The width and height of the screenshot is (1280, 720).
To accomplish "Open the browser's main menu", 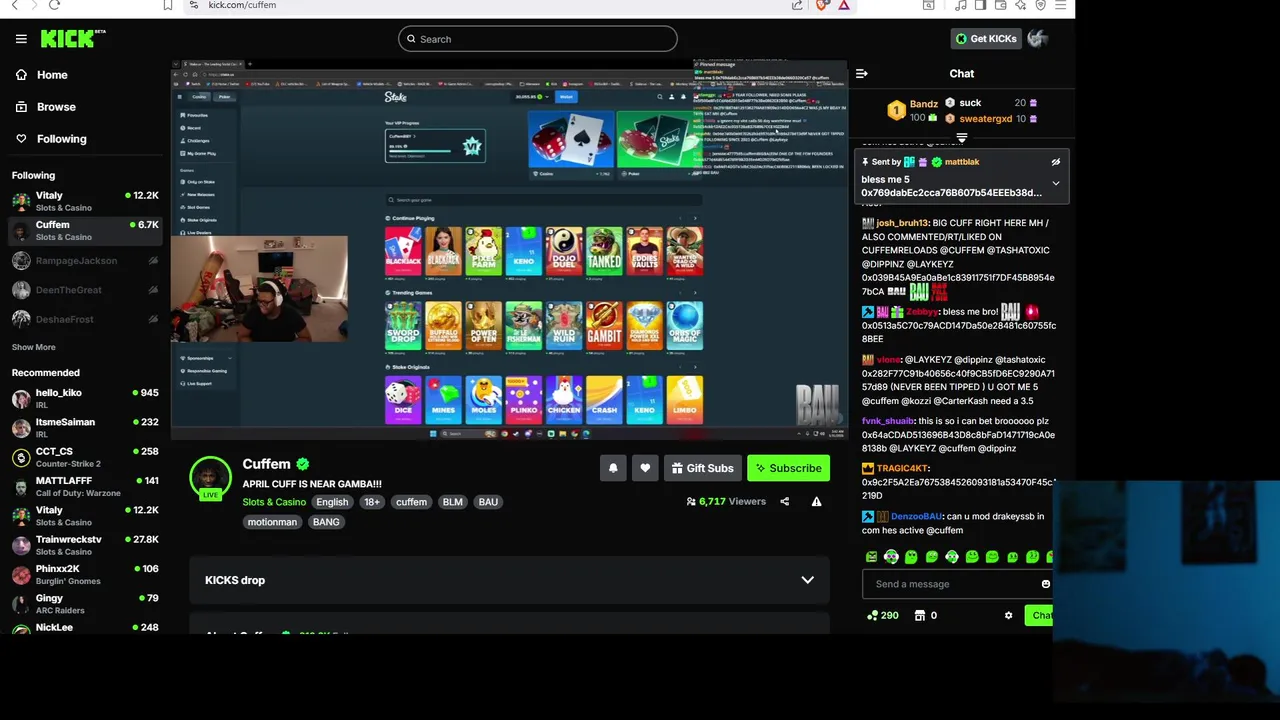I will coord(1062,5).
